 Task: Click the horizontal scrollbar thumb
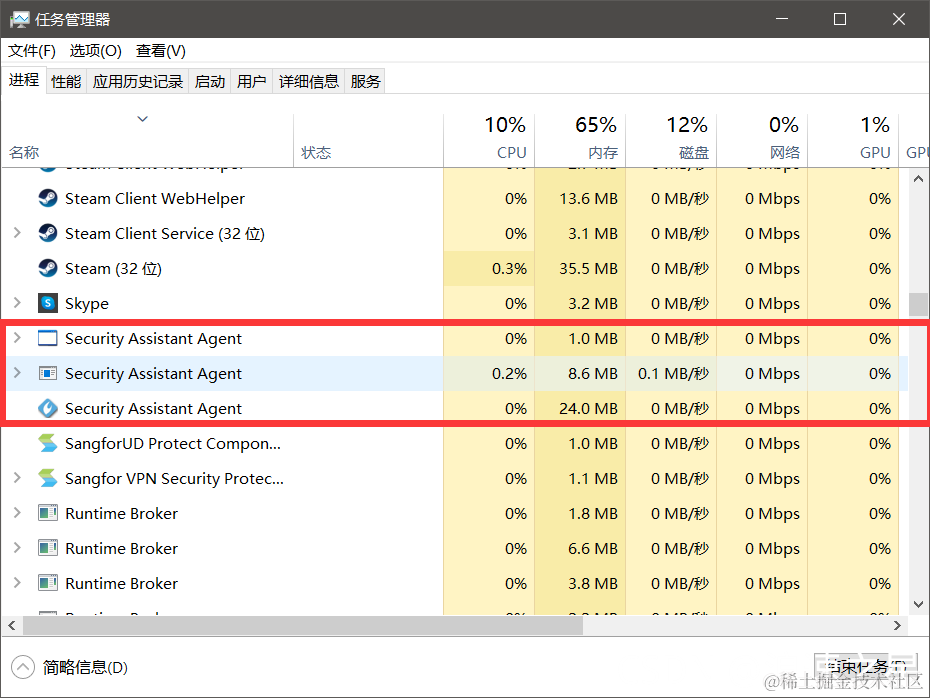(302, 625)
